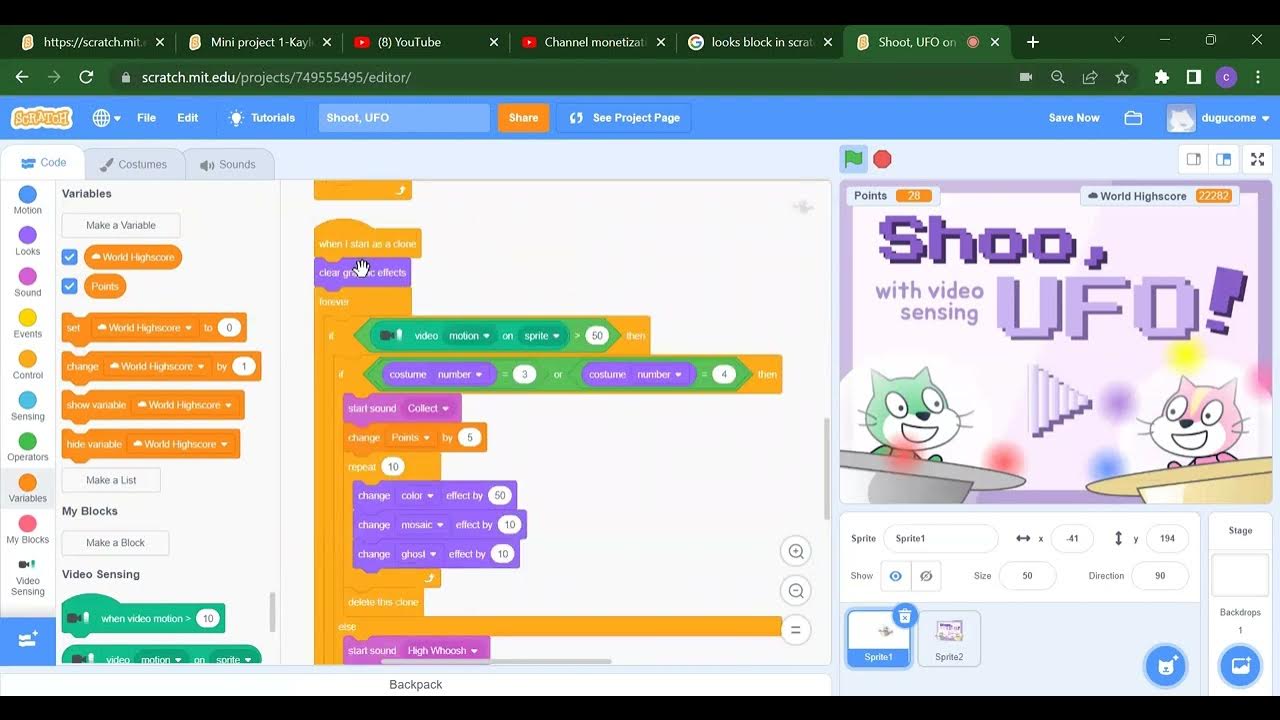Expand the Backpack panel
The height and width of the screenshot is (720, 1280).
point(415,684)
